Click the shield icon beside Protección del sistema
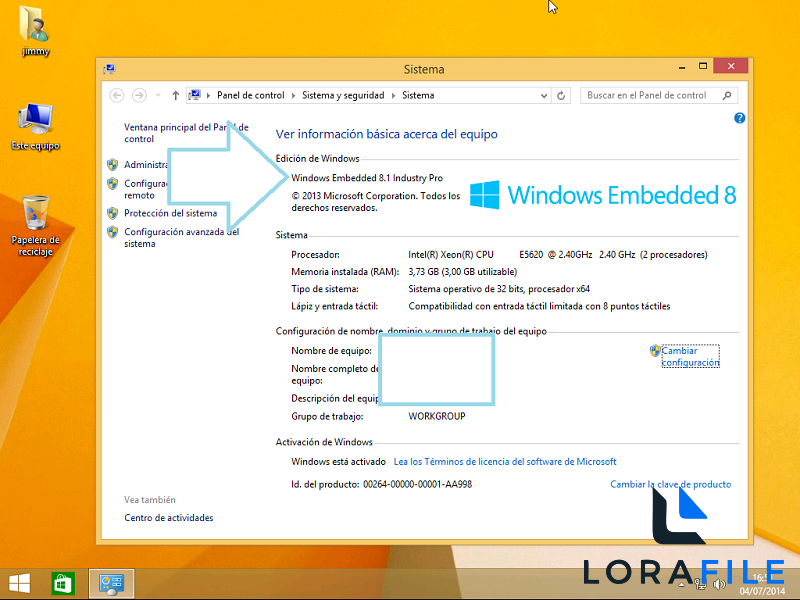Viewport: 800px width, 600px height. [113, 213]
